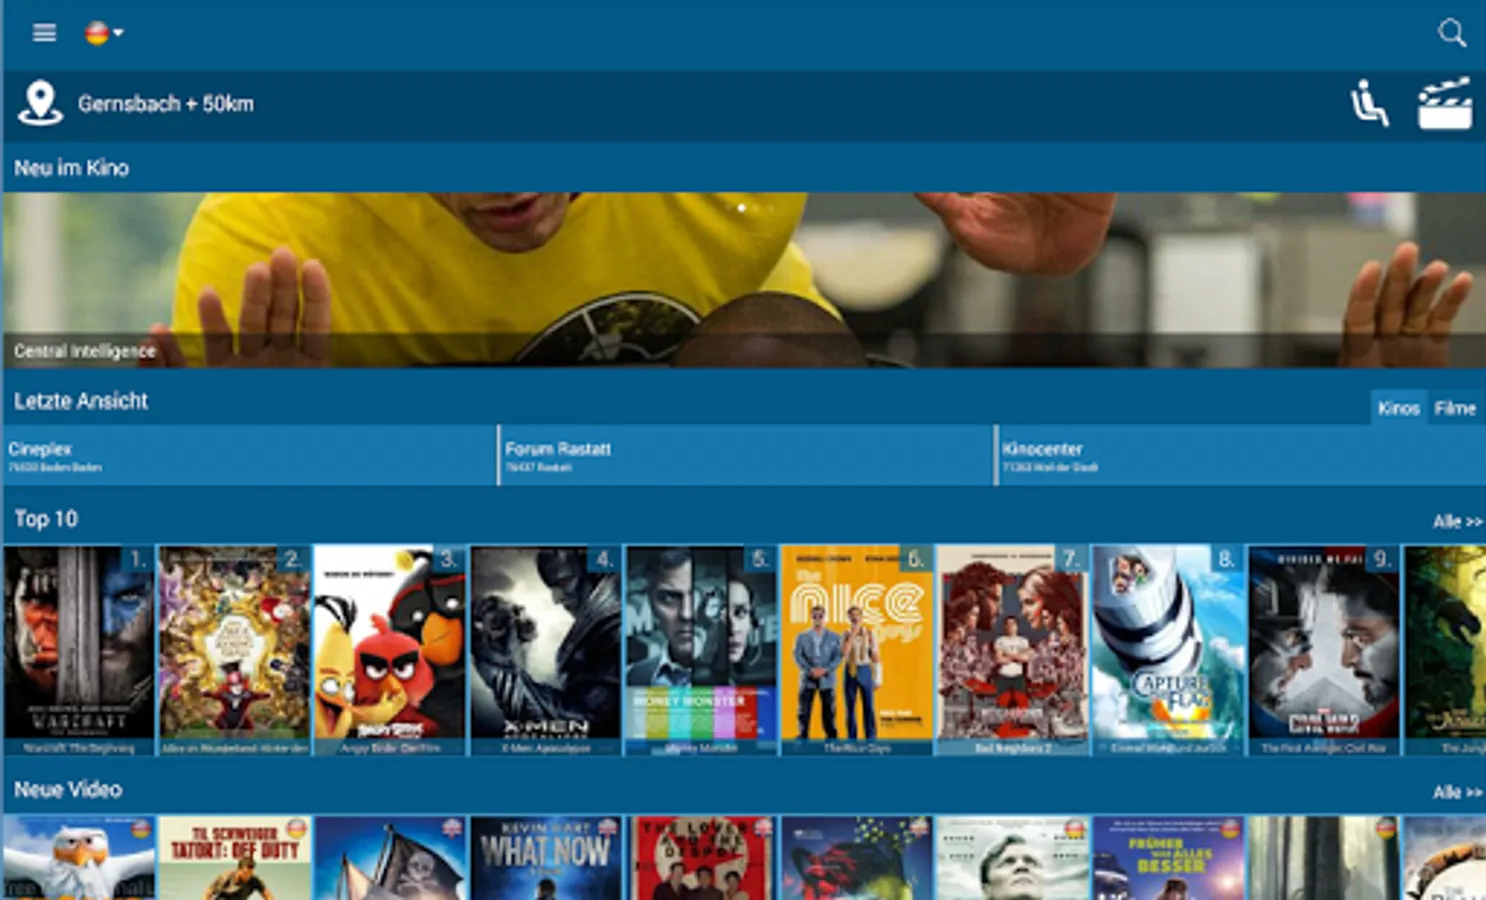Open the Früher war alles besser video

(1167, 858)
